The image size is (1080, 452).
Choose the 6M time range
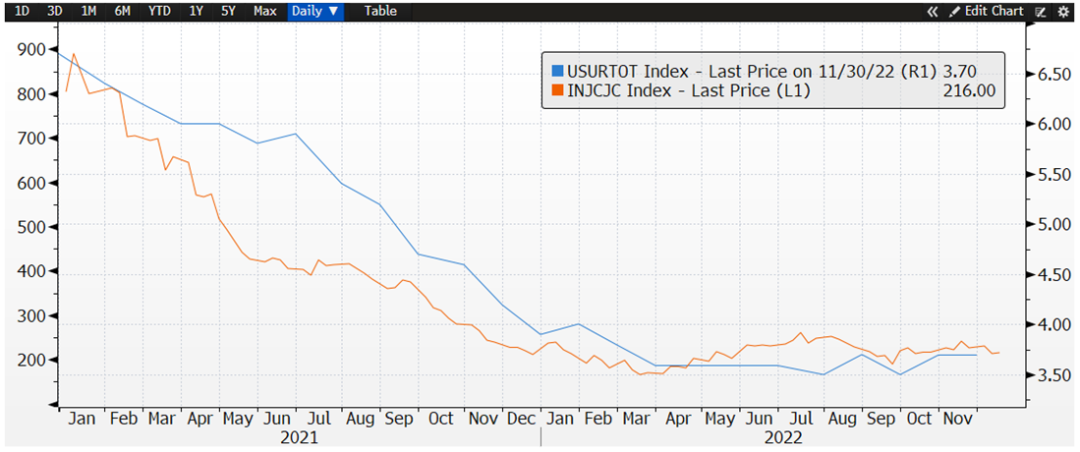122,11
